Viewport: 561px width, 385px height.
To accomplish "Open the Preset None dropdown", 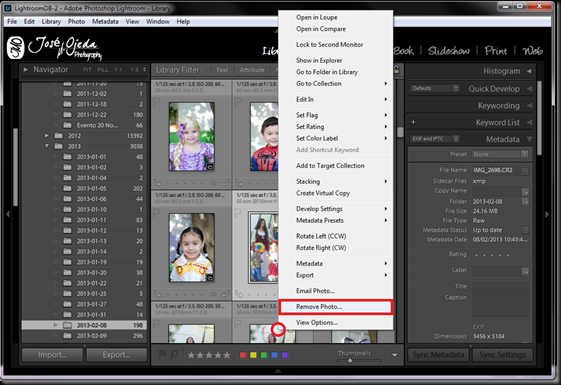I will [499, 154].
